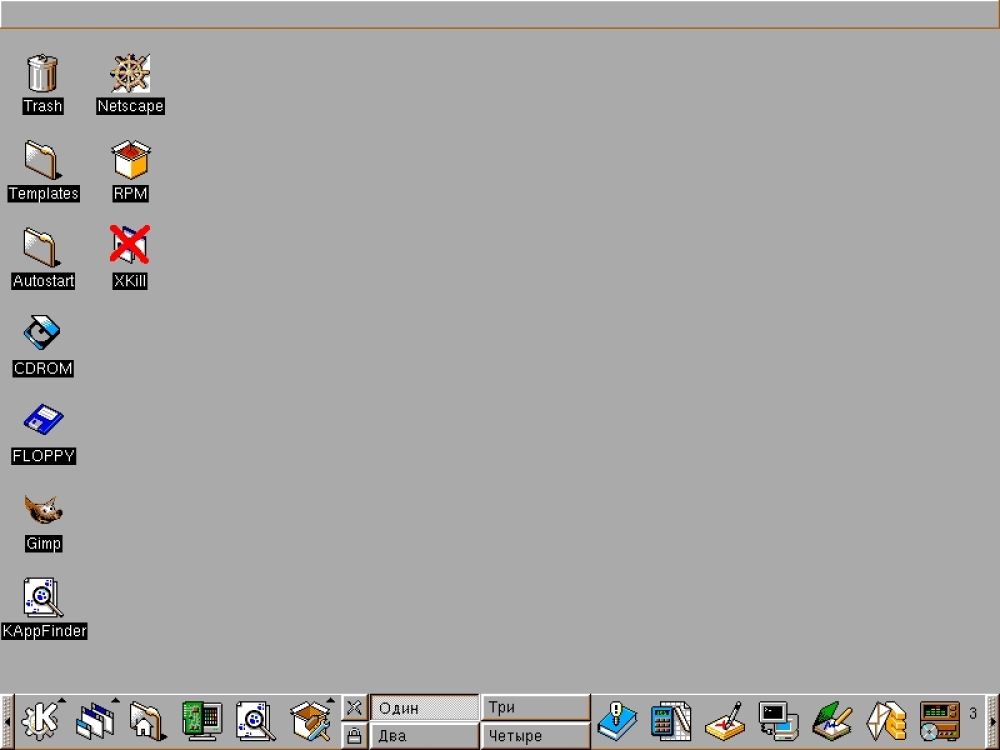
Task: Open the Utilities toolbox menu in panel
Action: (x=311, y=721)
